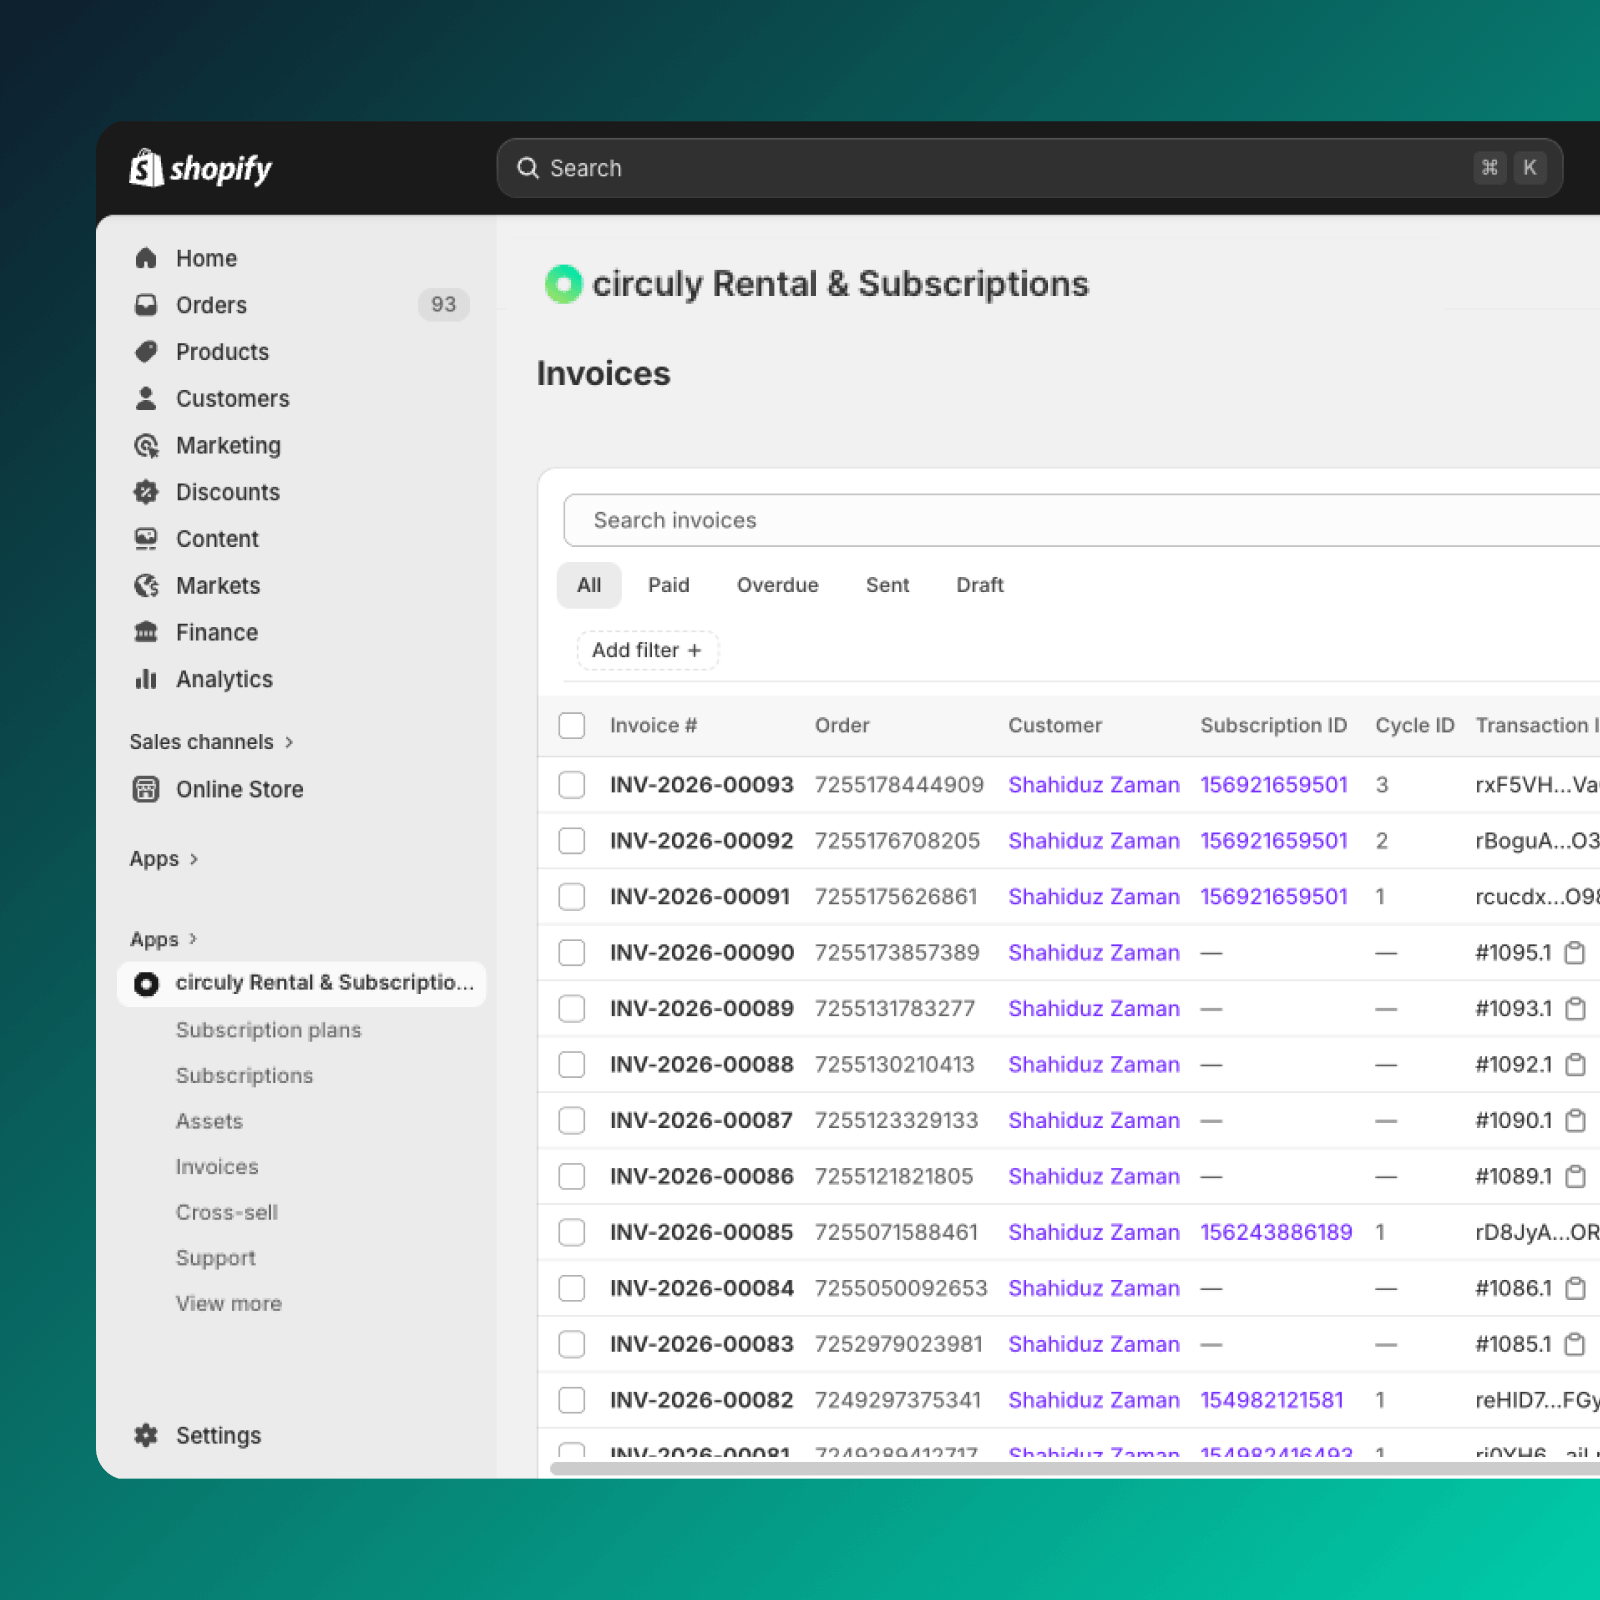Click the Products tag icon
Screen dimensions: 1600x1600
coord(146,352)
